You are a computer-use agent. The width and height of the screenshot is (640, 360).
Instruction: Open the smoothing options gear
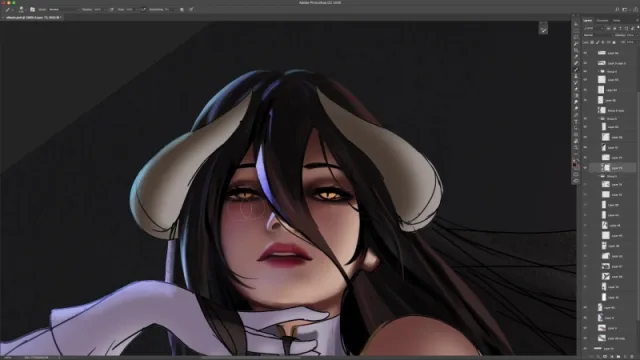182,9
